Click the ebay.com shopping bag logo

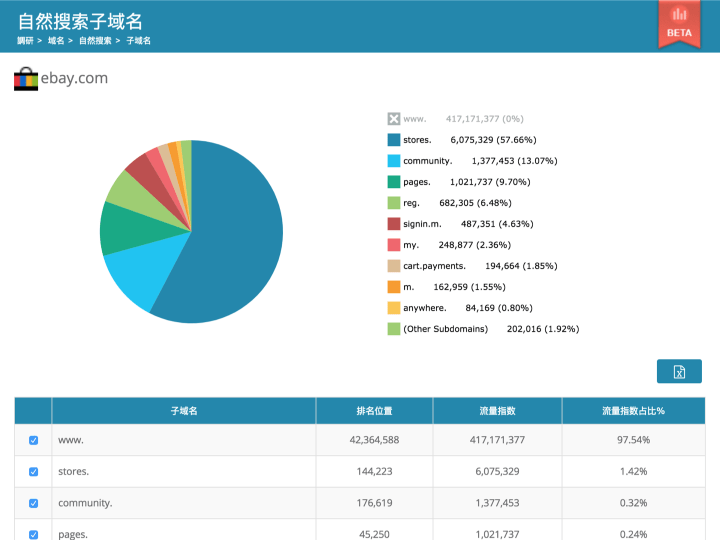point(26,79)
